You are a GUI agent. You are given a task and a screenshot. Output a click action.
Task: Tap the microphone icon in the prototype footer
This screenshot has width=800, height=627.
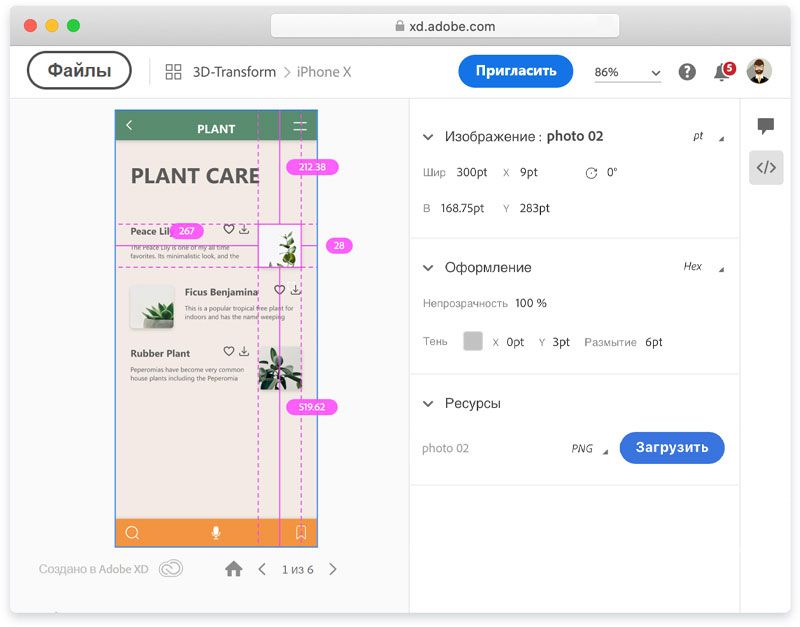coord(216,533)
